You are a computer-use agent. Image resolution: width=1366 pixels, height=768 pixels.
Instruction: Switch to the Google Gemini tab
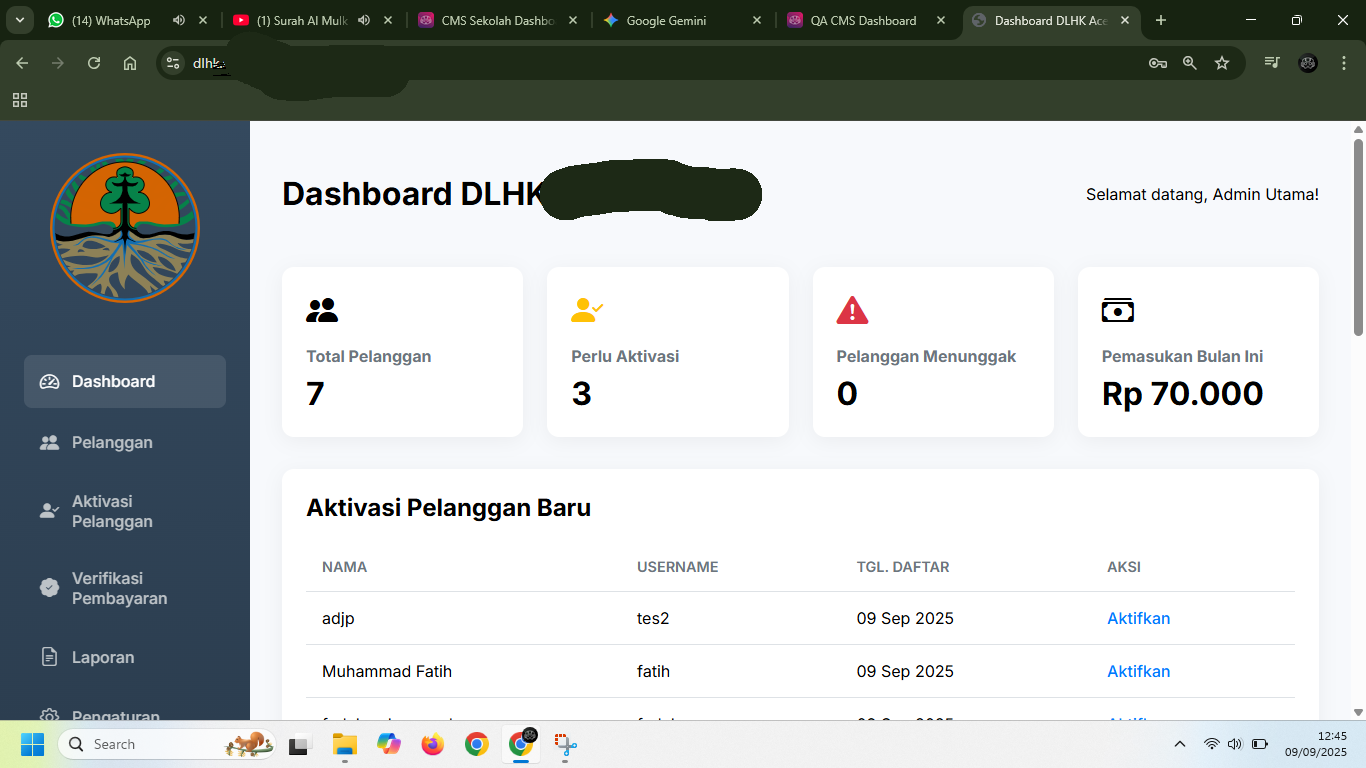(666, 20)
